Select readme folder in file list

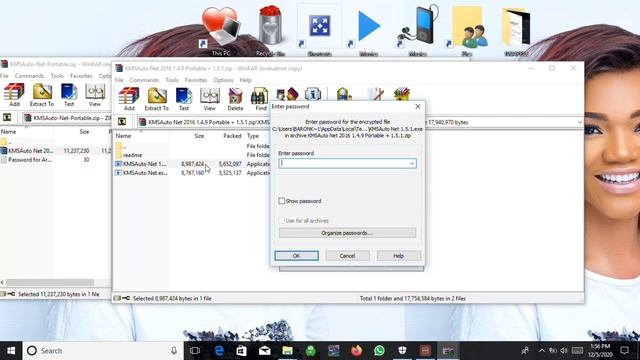132,155
